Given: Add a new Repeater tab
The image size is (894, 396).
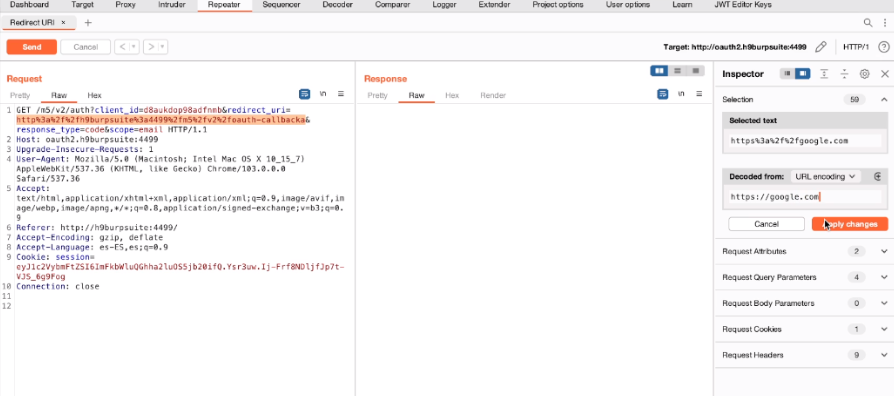Looking at the screenshot, I should (x=88, y=23).
